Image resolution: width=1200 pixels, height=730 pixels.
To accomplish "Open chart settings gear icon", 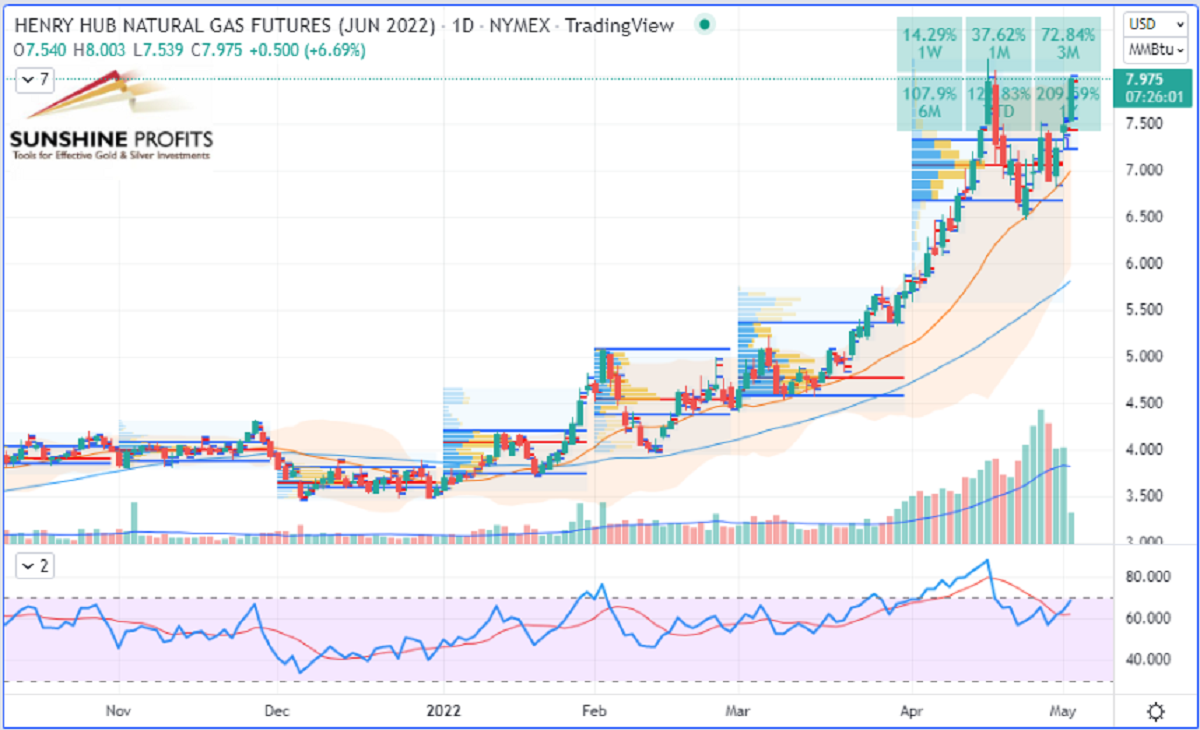I will (1155, 712).
